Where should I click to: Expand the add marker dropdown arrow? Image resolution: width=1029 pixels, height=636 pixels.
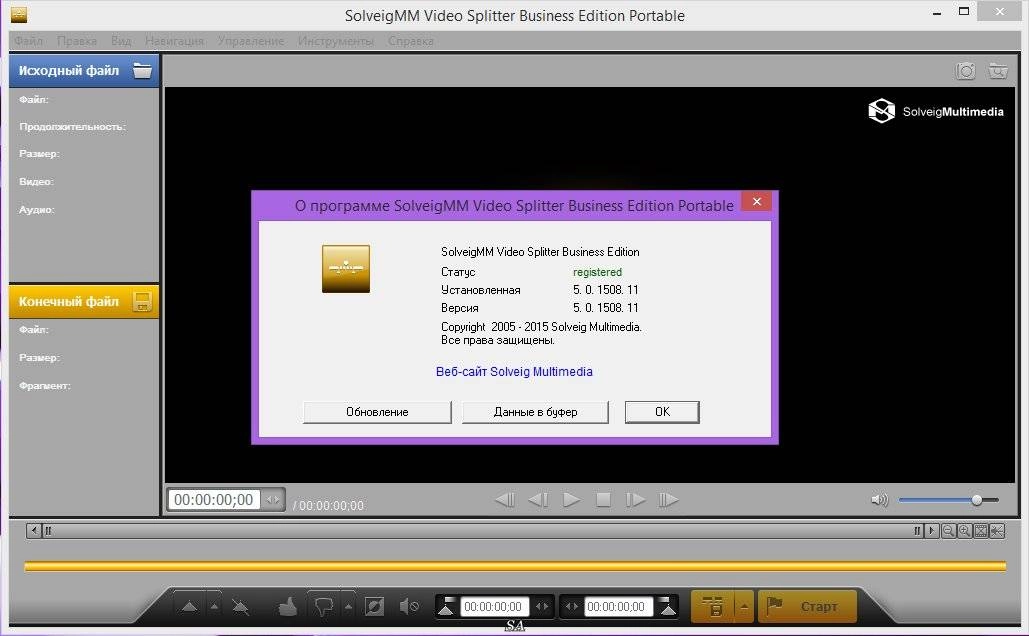point(215,606)
